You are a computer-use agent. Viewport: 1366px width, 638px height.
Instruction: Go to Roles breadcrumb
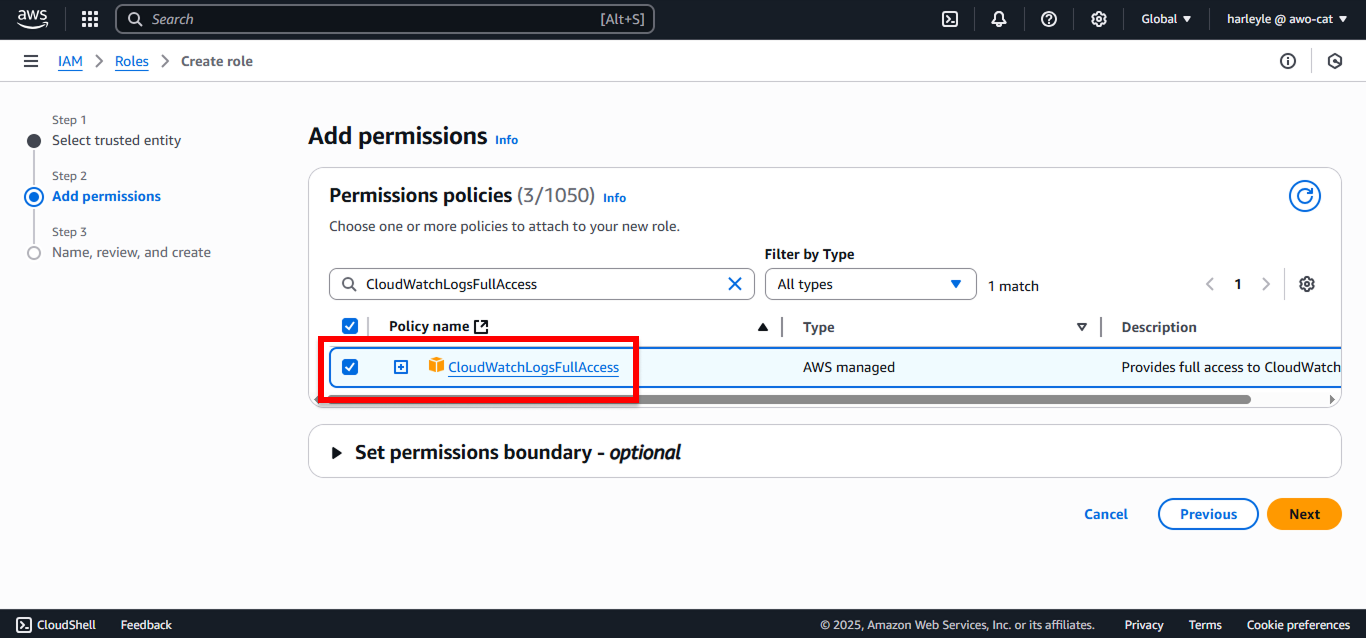131,61
